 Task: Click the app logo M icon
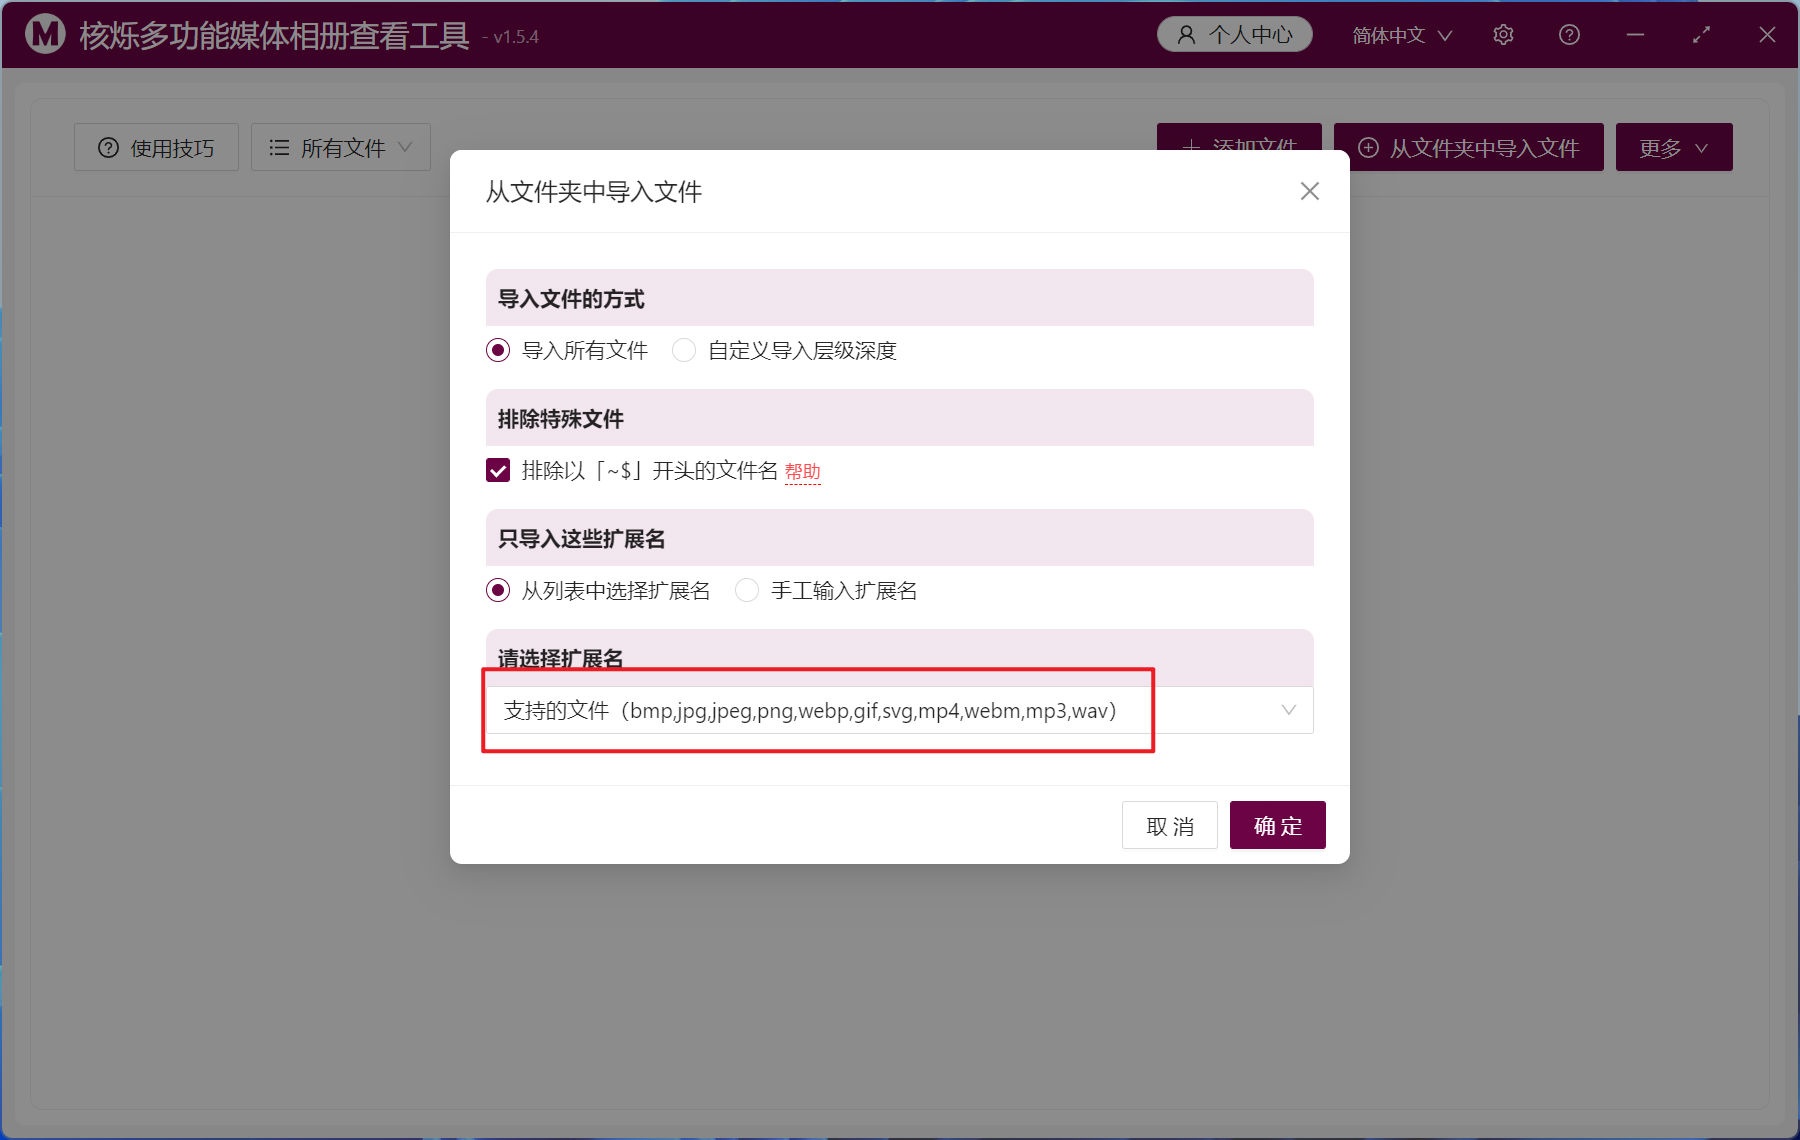coord(45,34)
